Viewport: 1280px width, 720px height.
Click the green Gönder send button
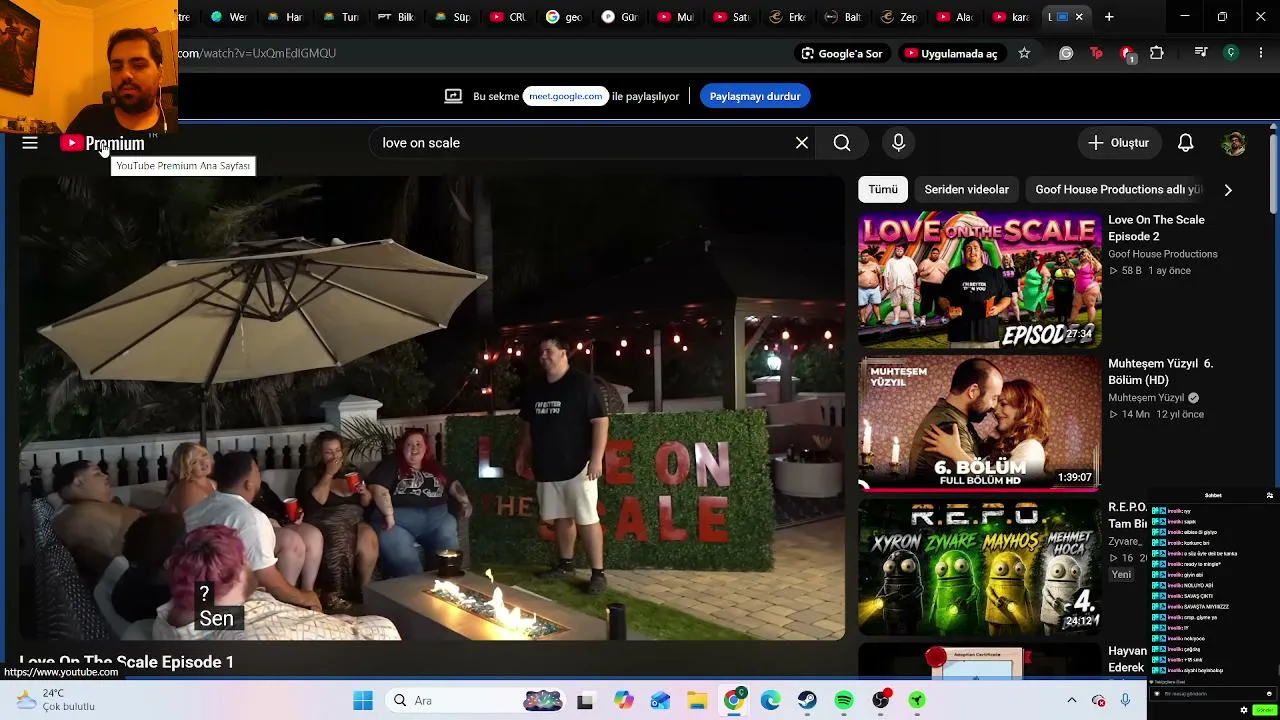[1264, 710]
